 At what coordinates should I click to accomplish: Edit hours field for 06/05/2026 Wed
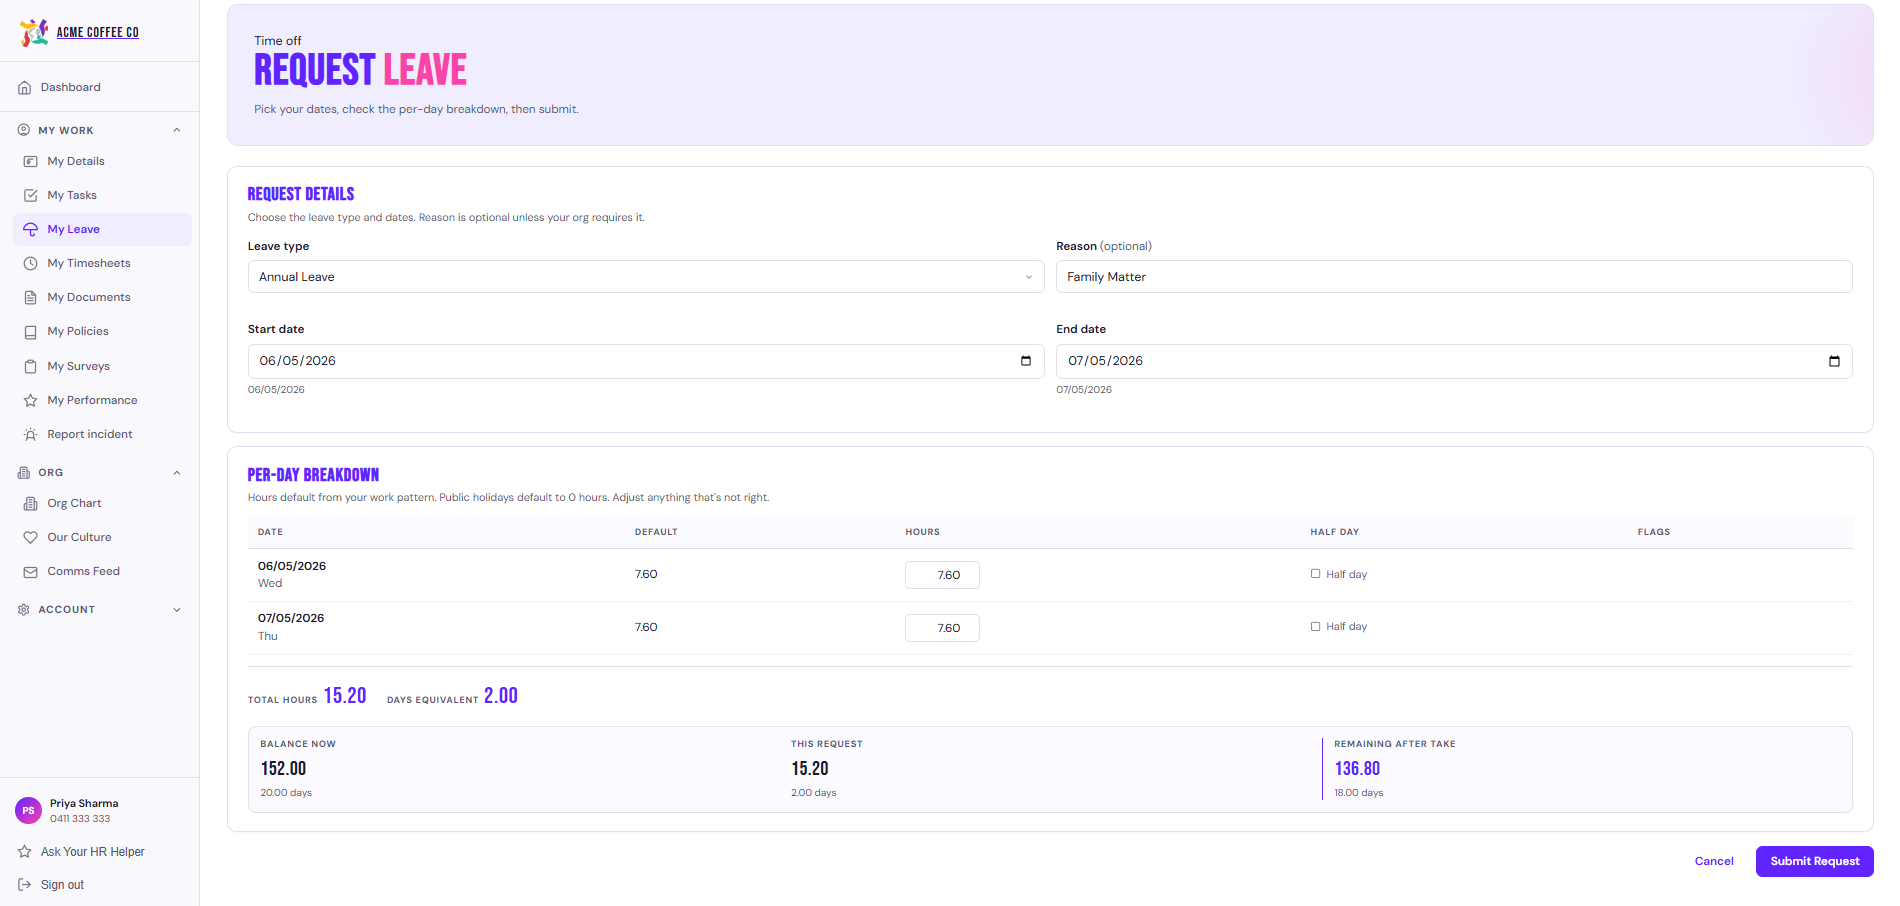(942, 575)
